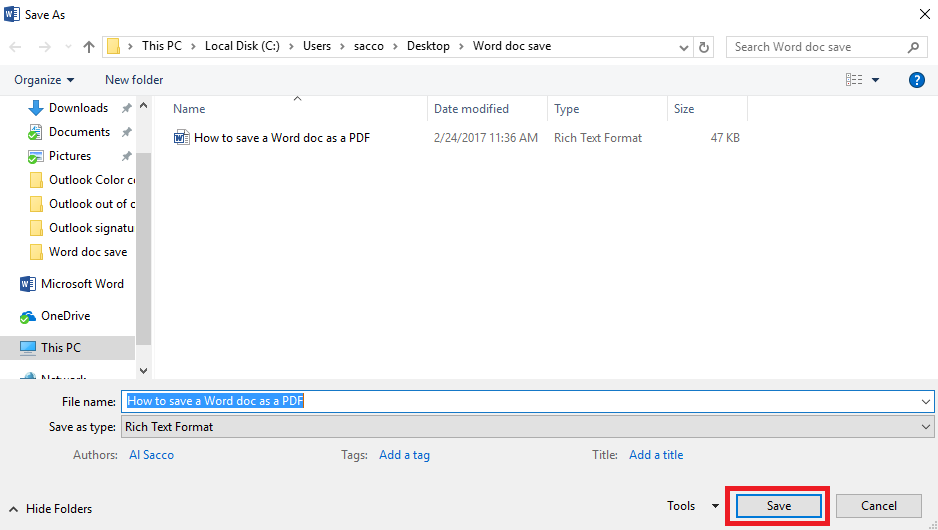The height and width of the screenshot is (530, 938).
Task: Click the File name text field
Action: click(520, 401)
